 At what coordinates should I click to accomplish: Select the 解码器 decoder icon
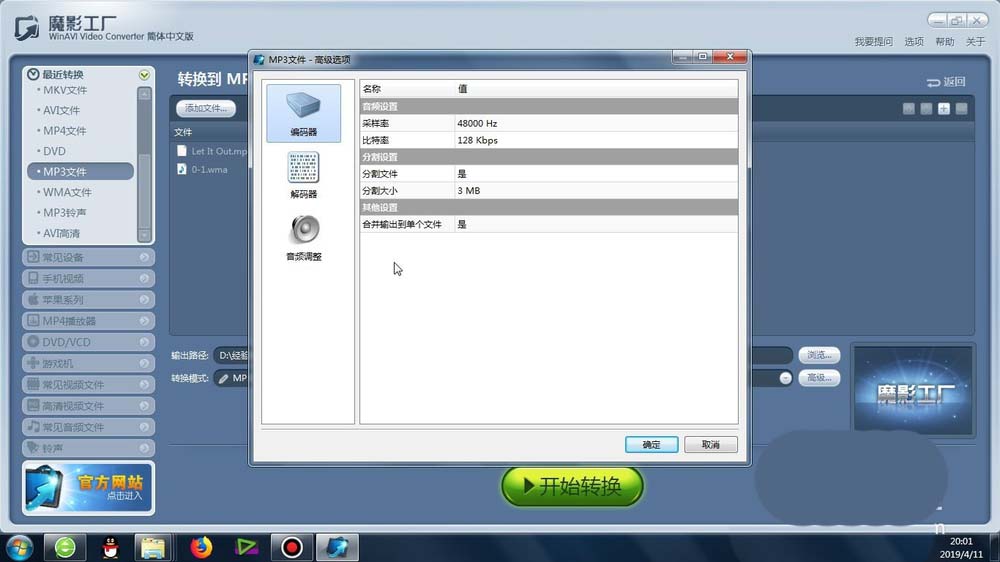304,175
